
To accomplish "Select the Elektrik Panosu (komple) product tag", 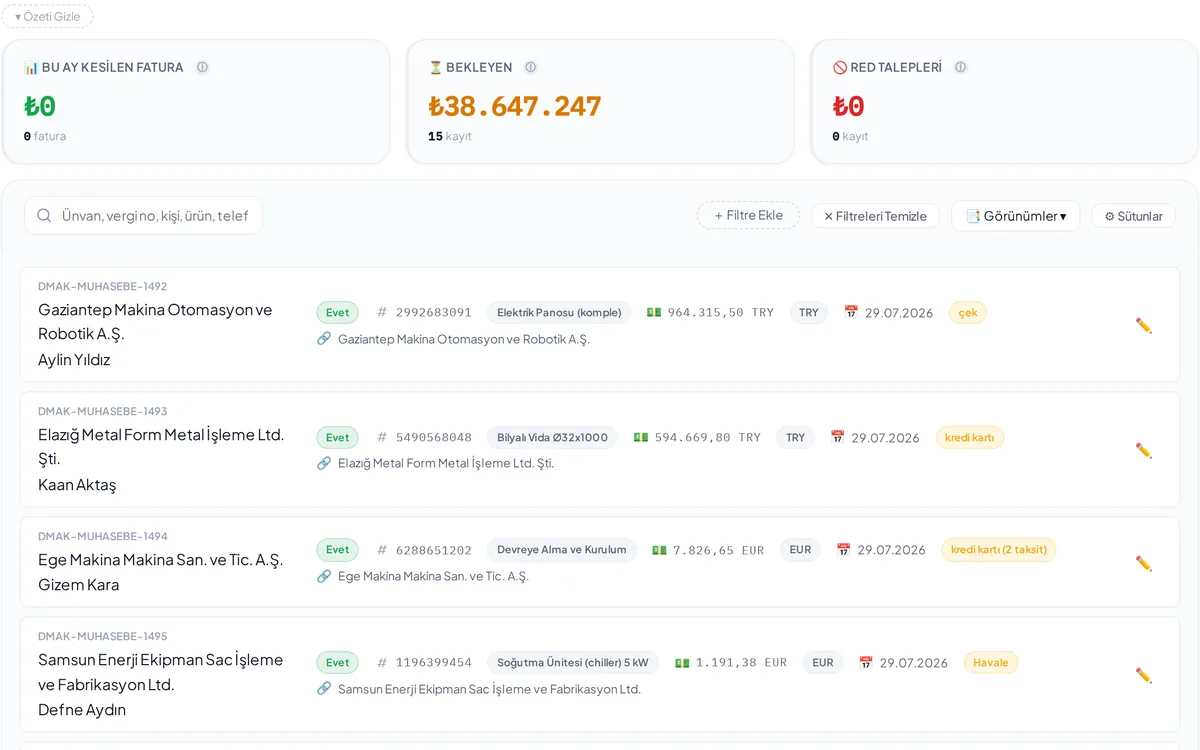I will [559, 312].
